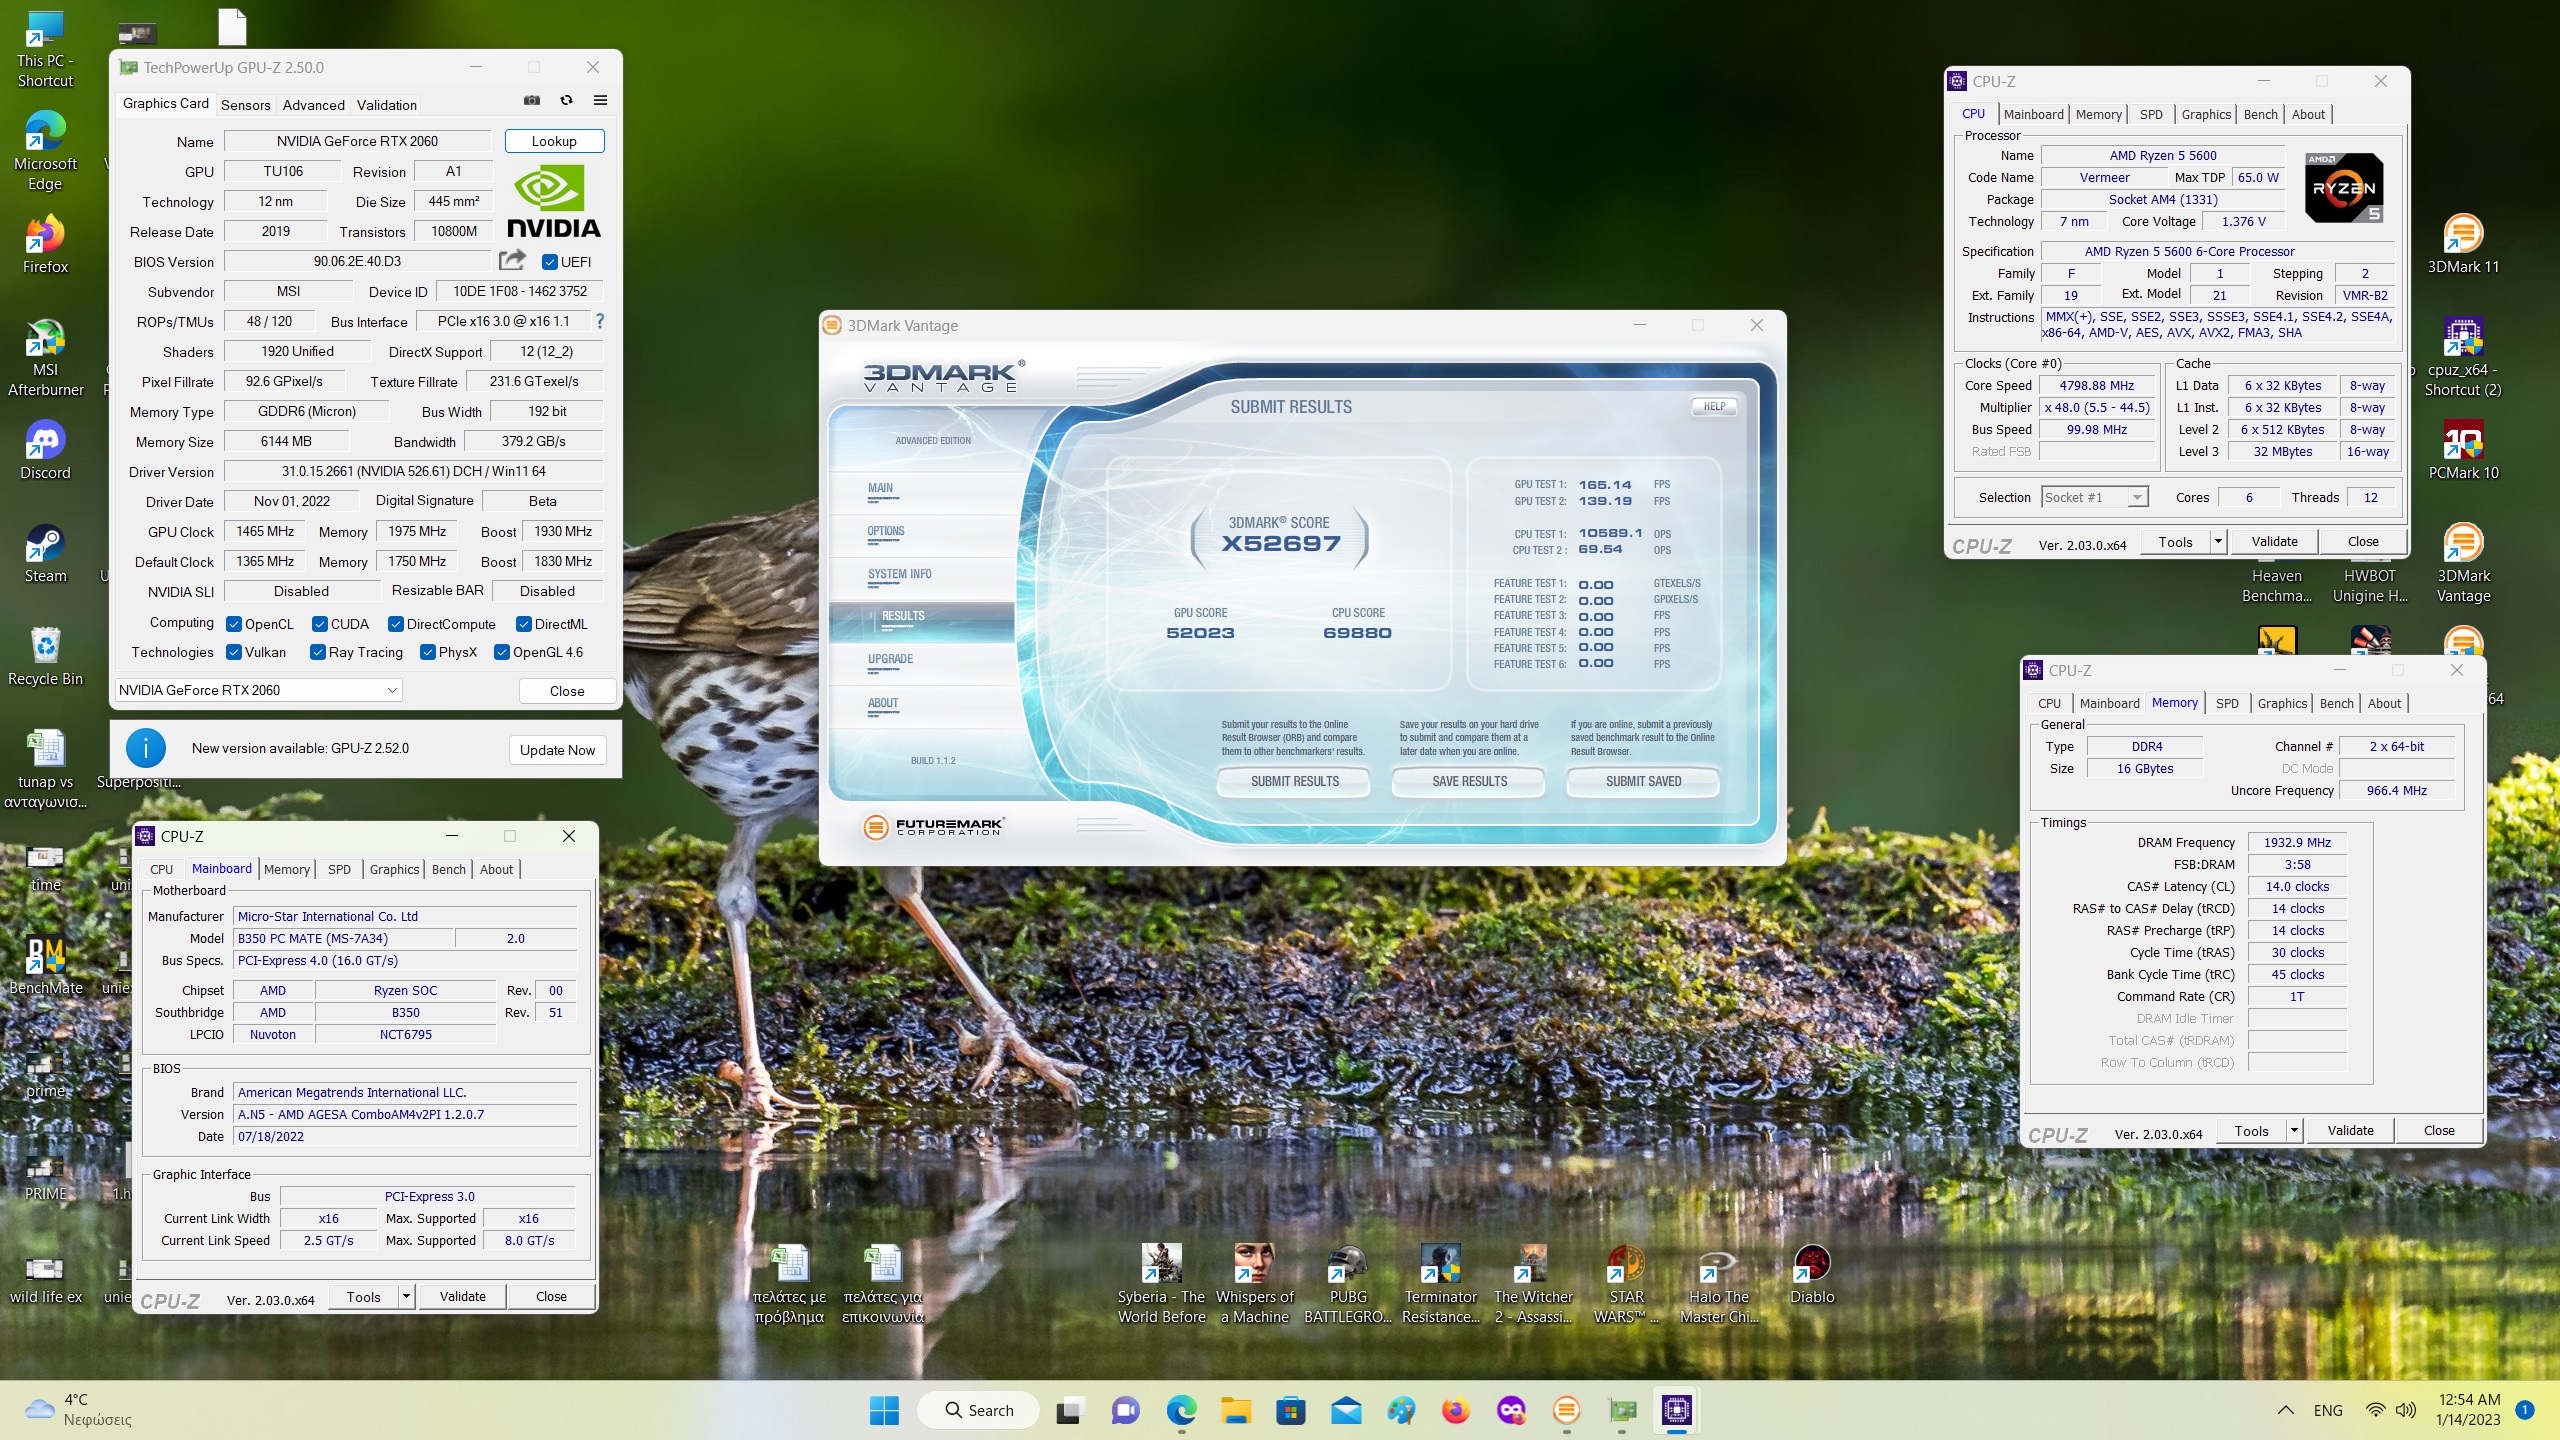This screenshot has height=1440, width=2560.
Task: Open Discord desktop icon
Action: 45,451
